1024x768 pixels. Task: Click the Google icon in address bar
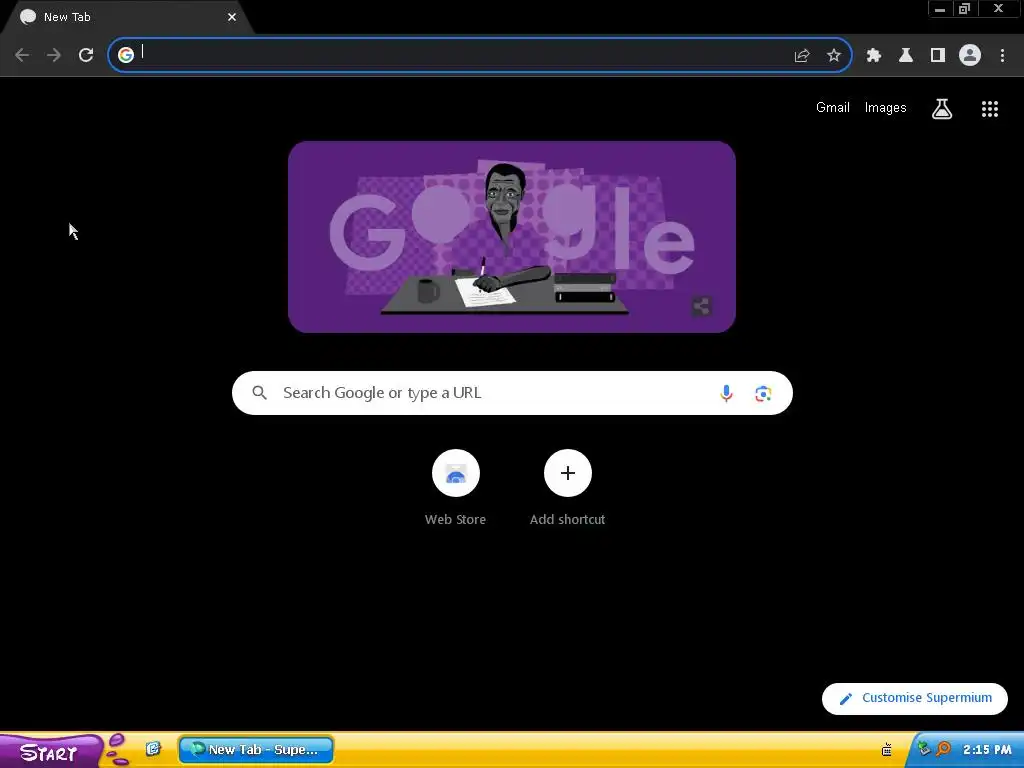(126, 55)
